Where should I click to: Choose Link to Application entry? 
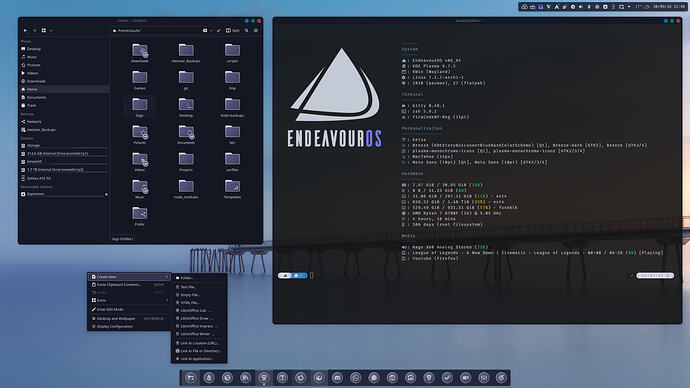tap(199, 359)
